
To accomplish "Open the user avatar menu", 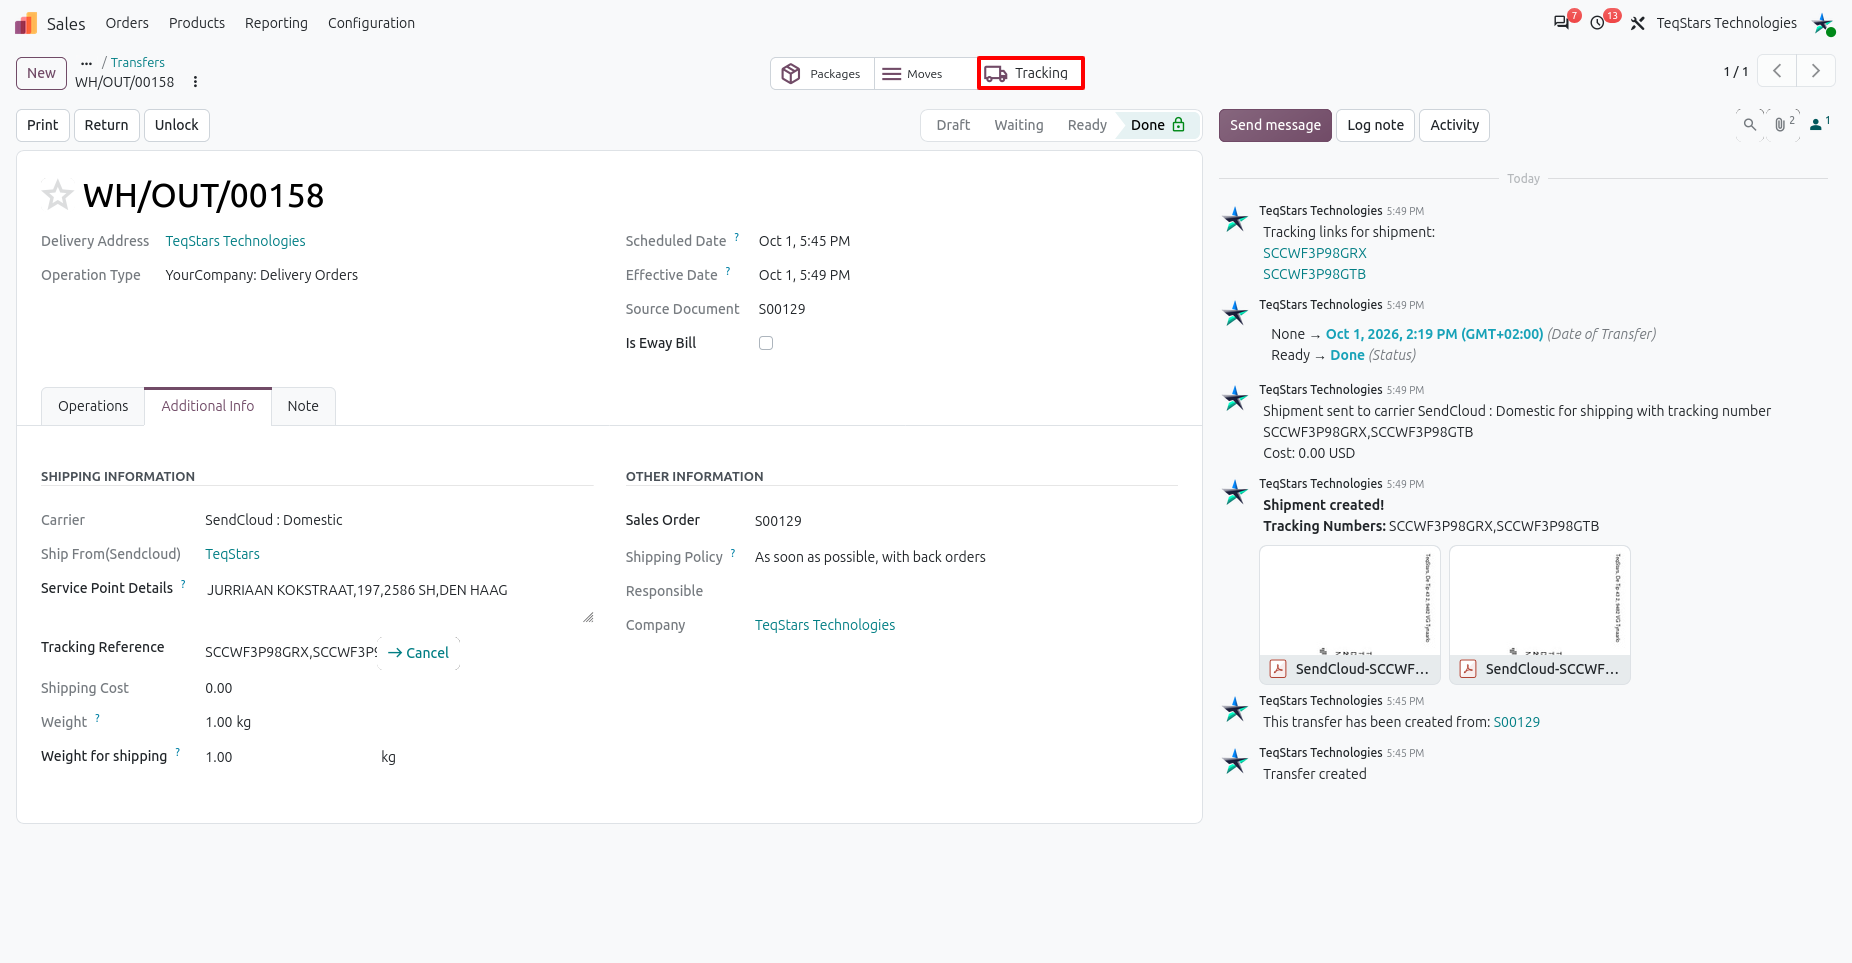I will pos(1823,23).
